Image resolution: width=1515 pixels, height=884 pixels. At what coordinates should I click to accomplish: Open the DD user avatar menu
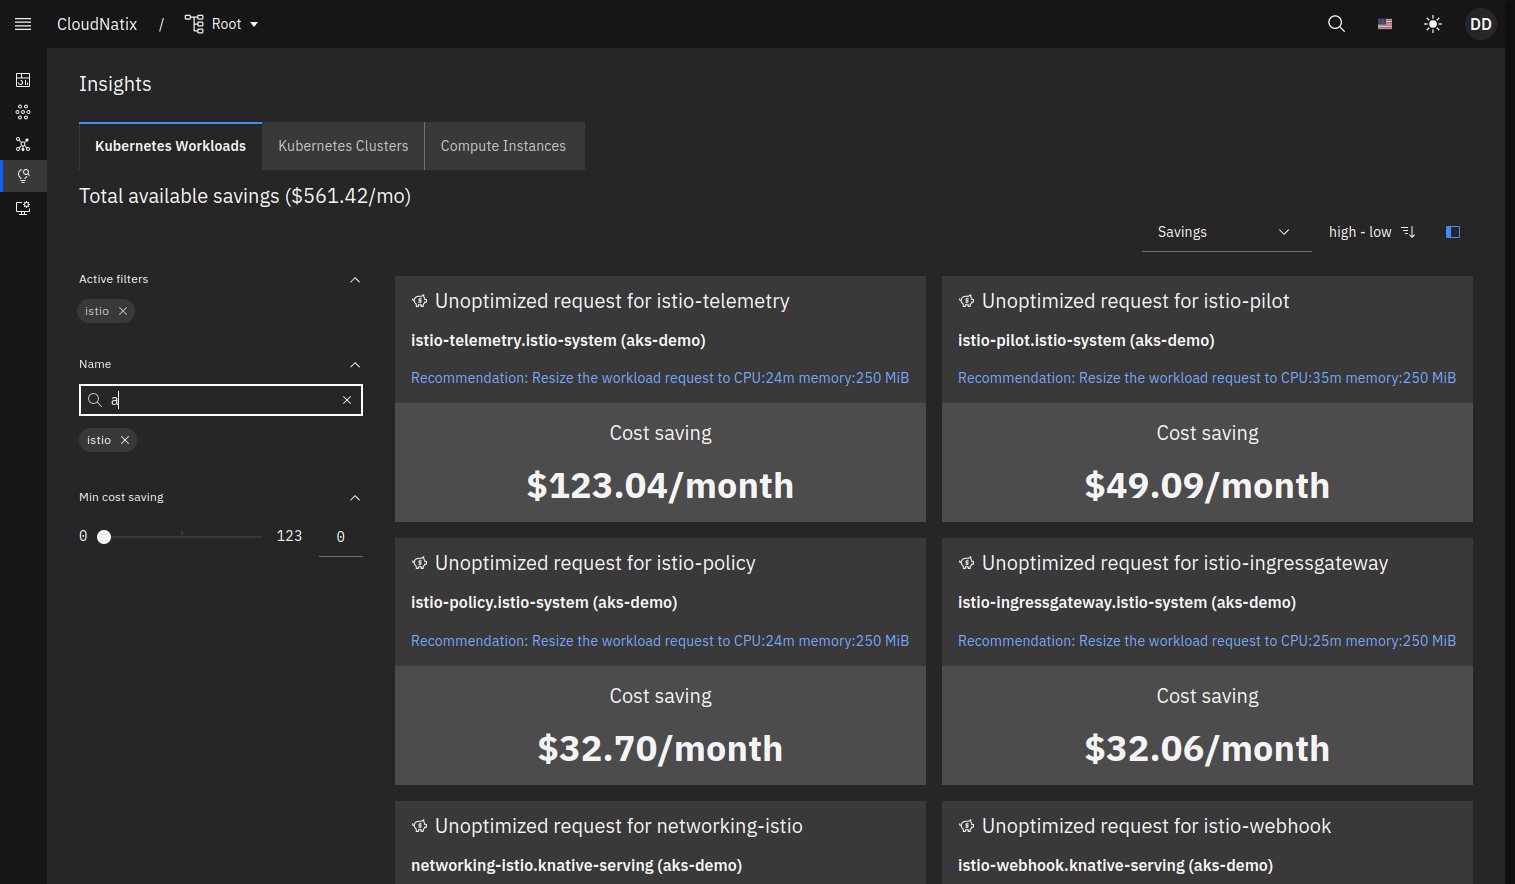(1480, 24)
